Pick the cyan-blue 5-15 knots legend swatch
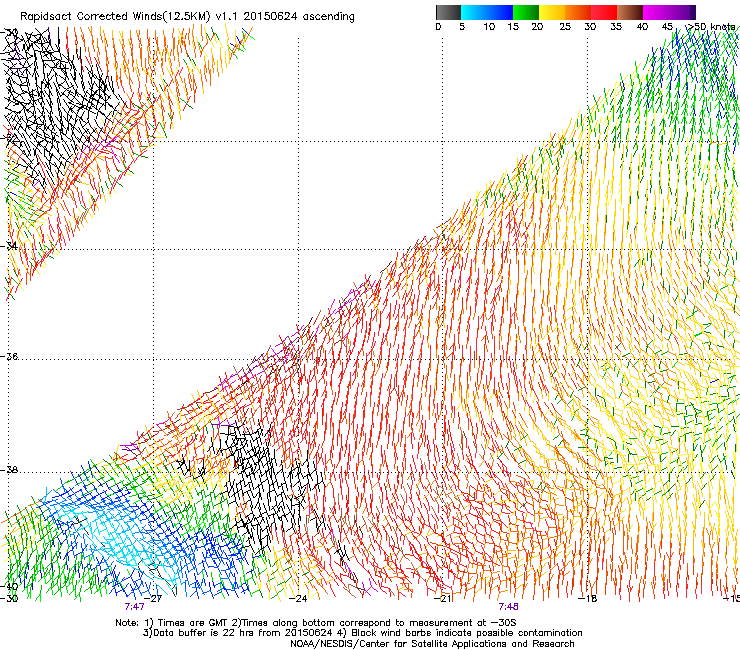 click(x=487, y=12)
